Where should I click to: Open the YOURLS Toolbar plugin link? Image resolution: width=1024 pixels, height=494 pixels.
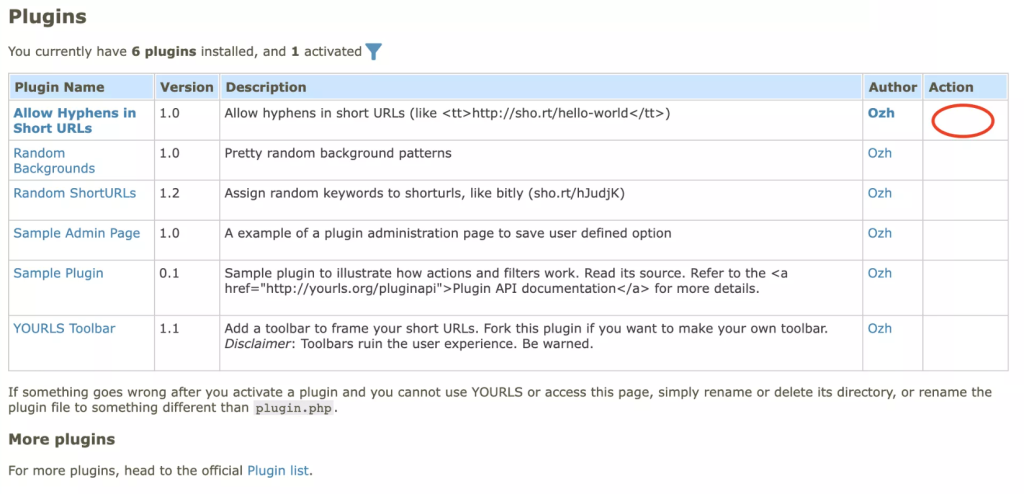pyautogui.click(x=64, y=328)
